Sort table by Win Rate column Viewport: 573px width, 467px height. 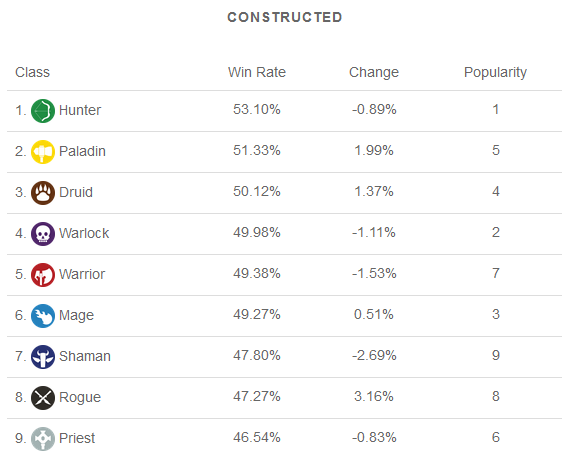(x=257, y=72)
